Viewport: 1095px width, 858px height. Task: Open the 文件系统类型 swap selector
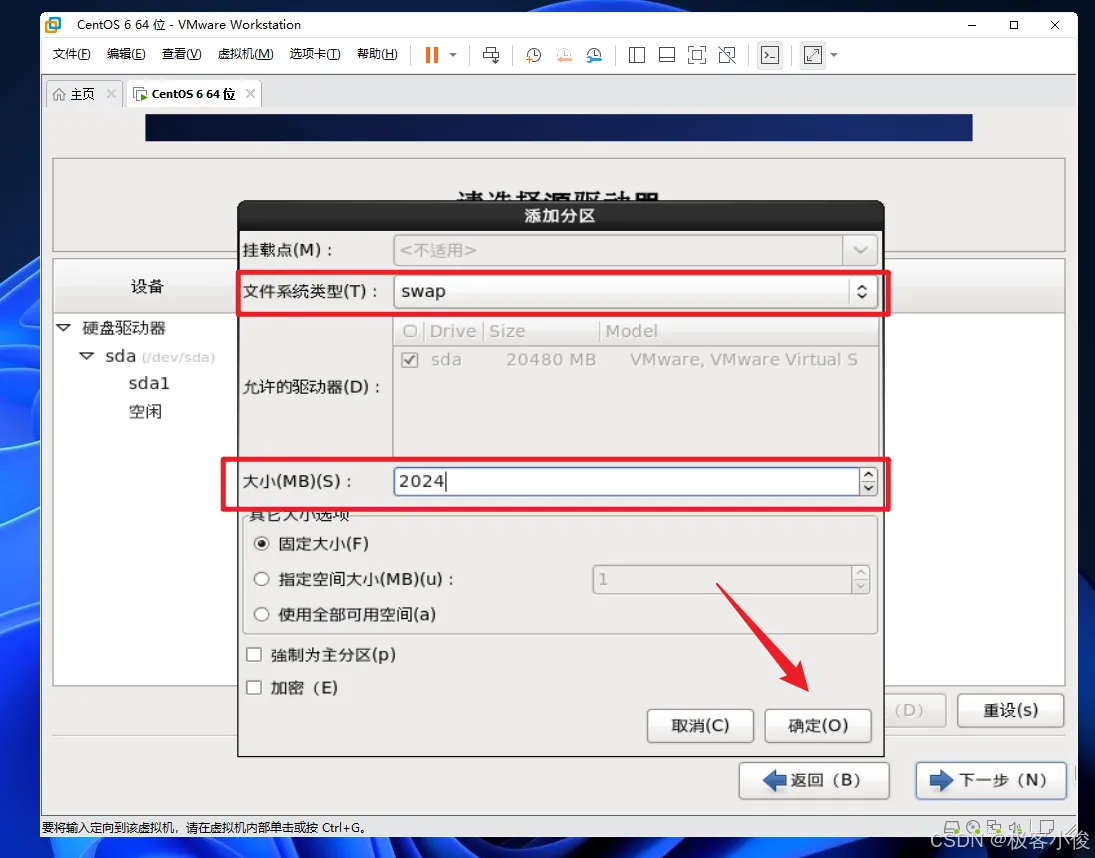[635, 291]
